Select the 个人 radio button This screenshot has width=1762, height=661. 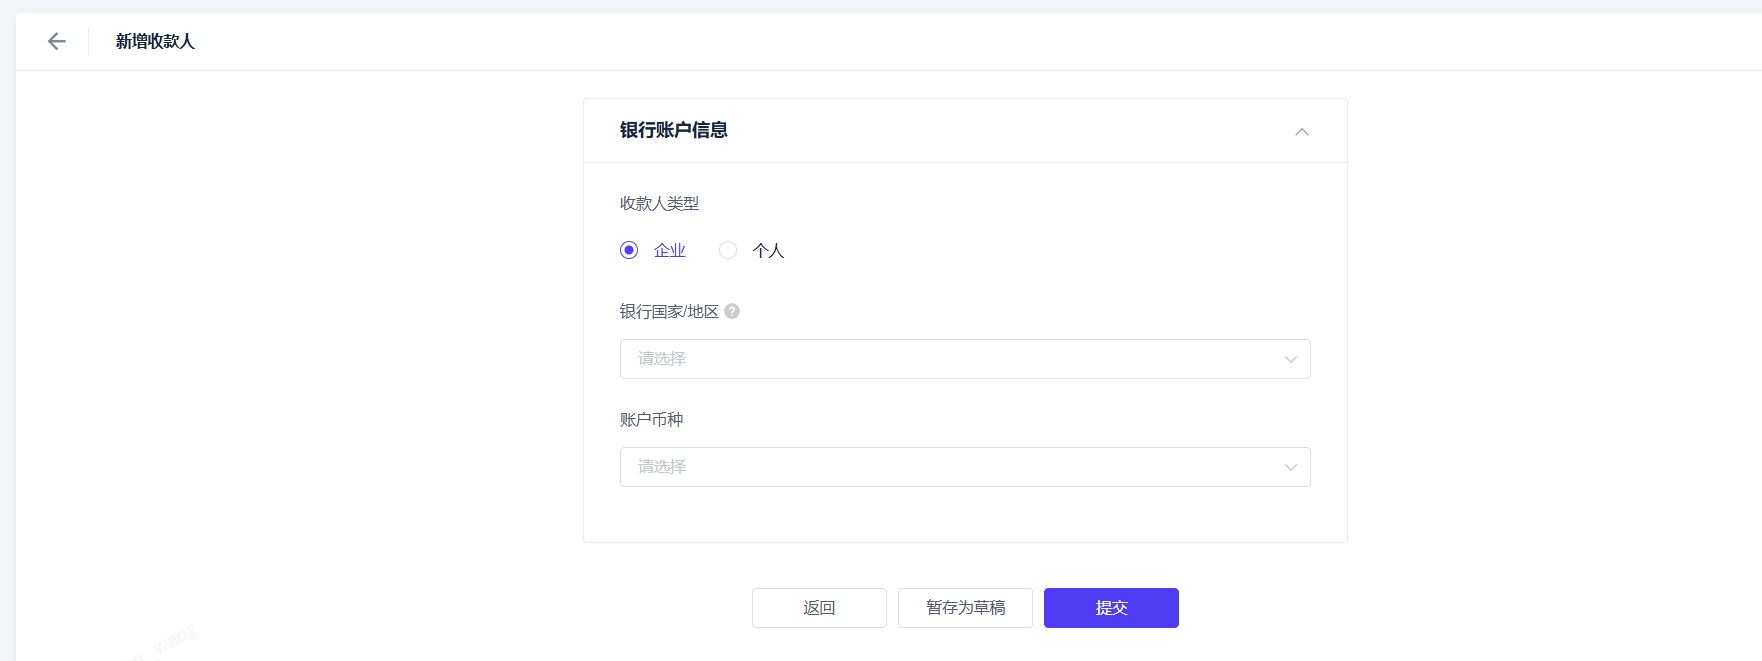point(728,250)
